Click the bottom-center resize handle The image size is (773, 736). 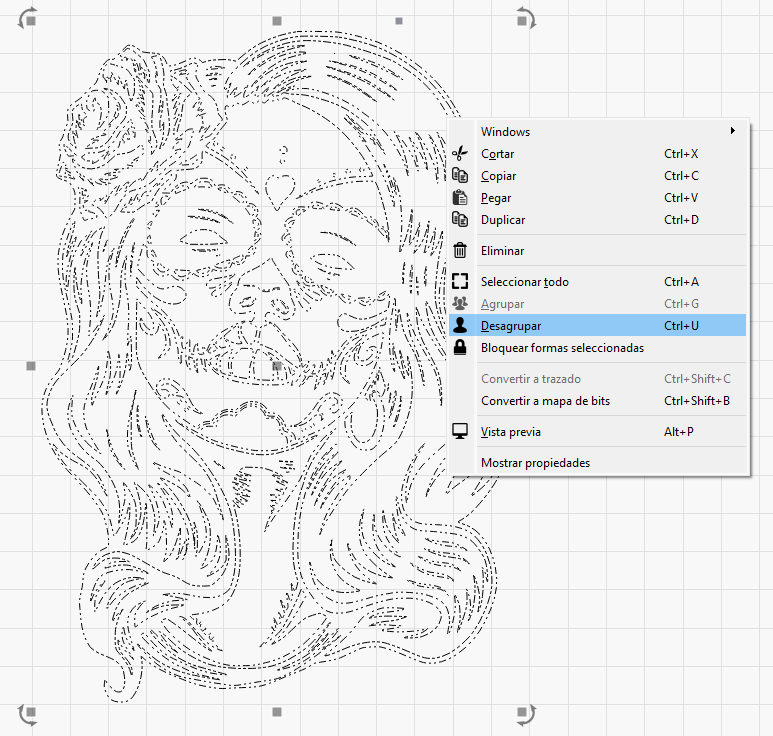tap(278, 712)
